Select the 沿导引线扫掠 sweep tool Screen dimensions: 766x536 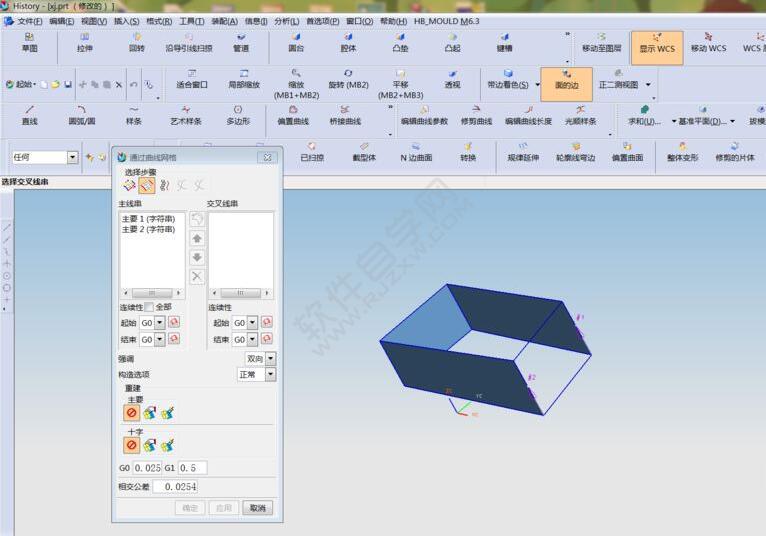(x=189, y=43)
